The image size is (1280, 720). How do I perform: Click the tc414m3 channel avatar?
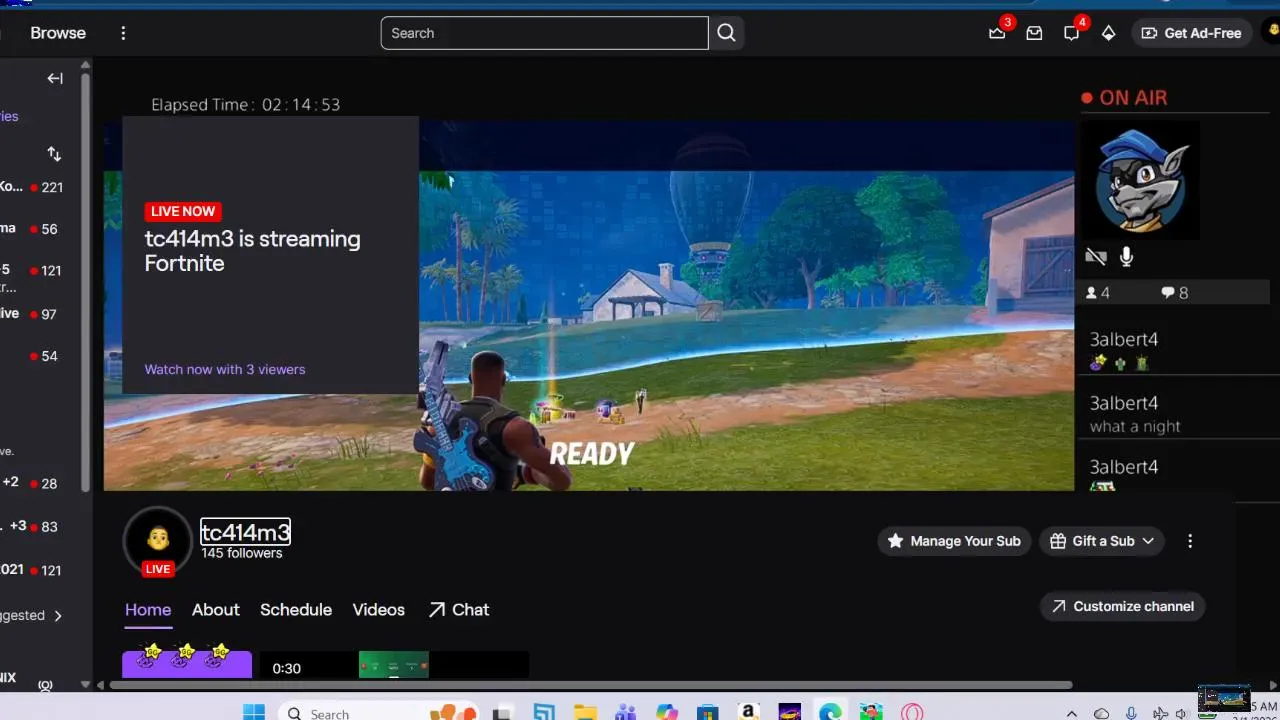pos(158,540)
